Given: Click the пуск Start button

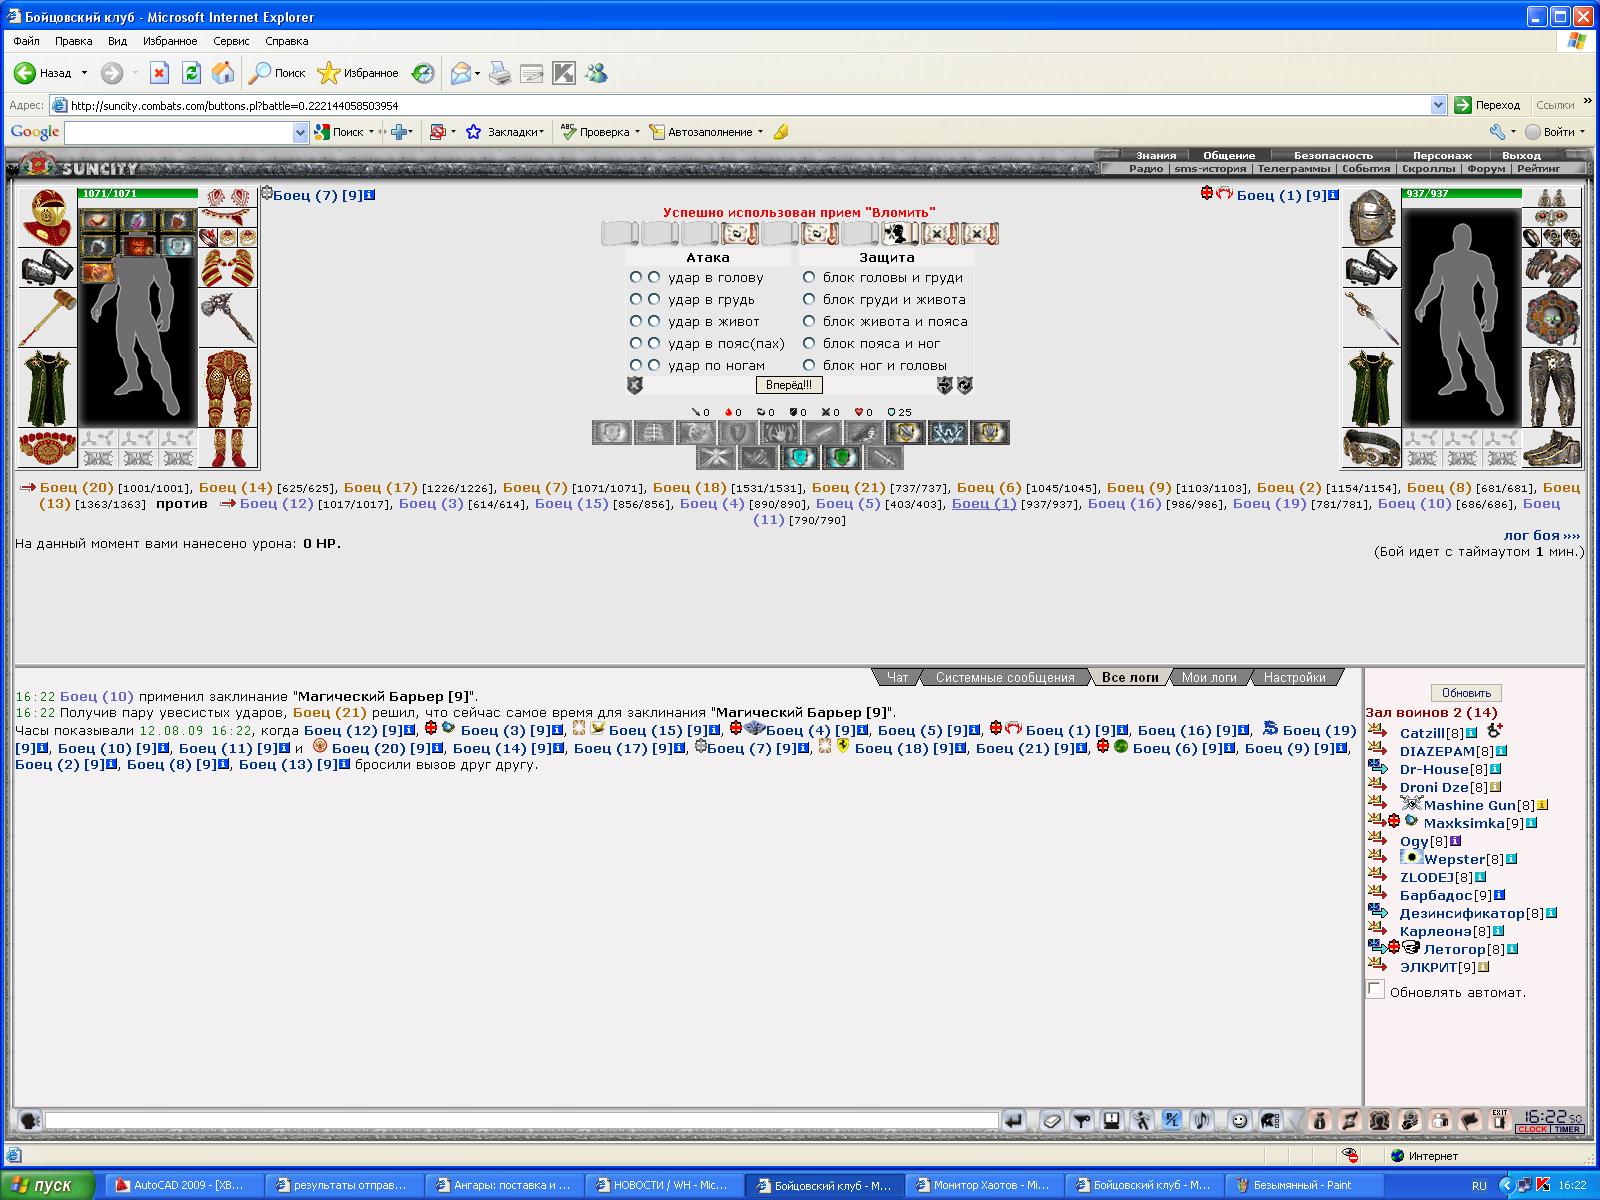Looking at the screenshot, I should 47,1185.
